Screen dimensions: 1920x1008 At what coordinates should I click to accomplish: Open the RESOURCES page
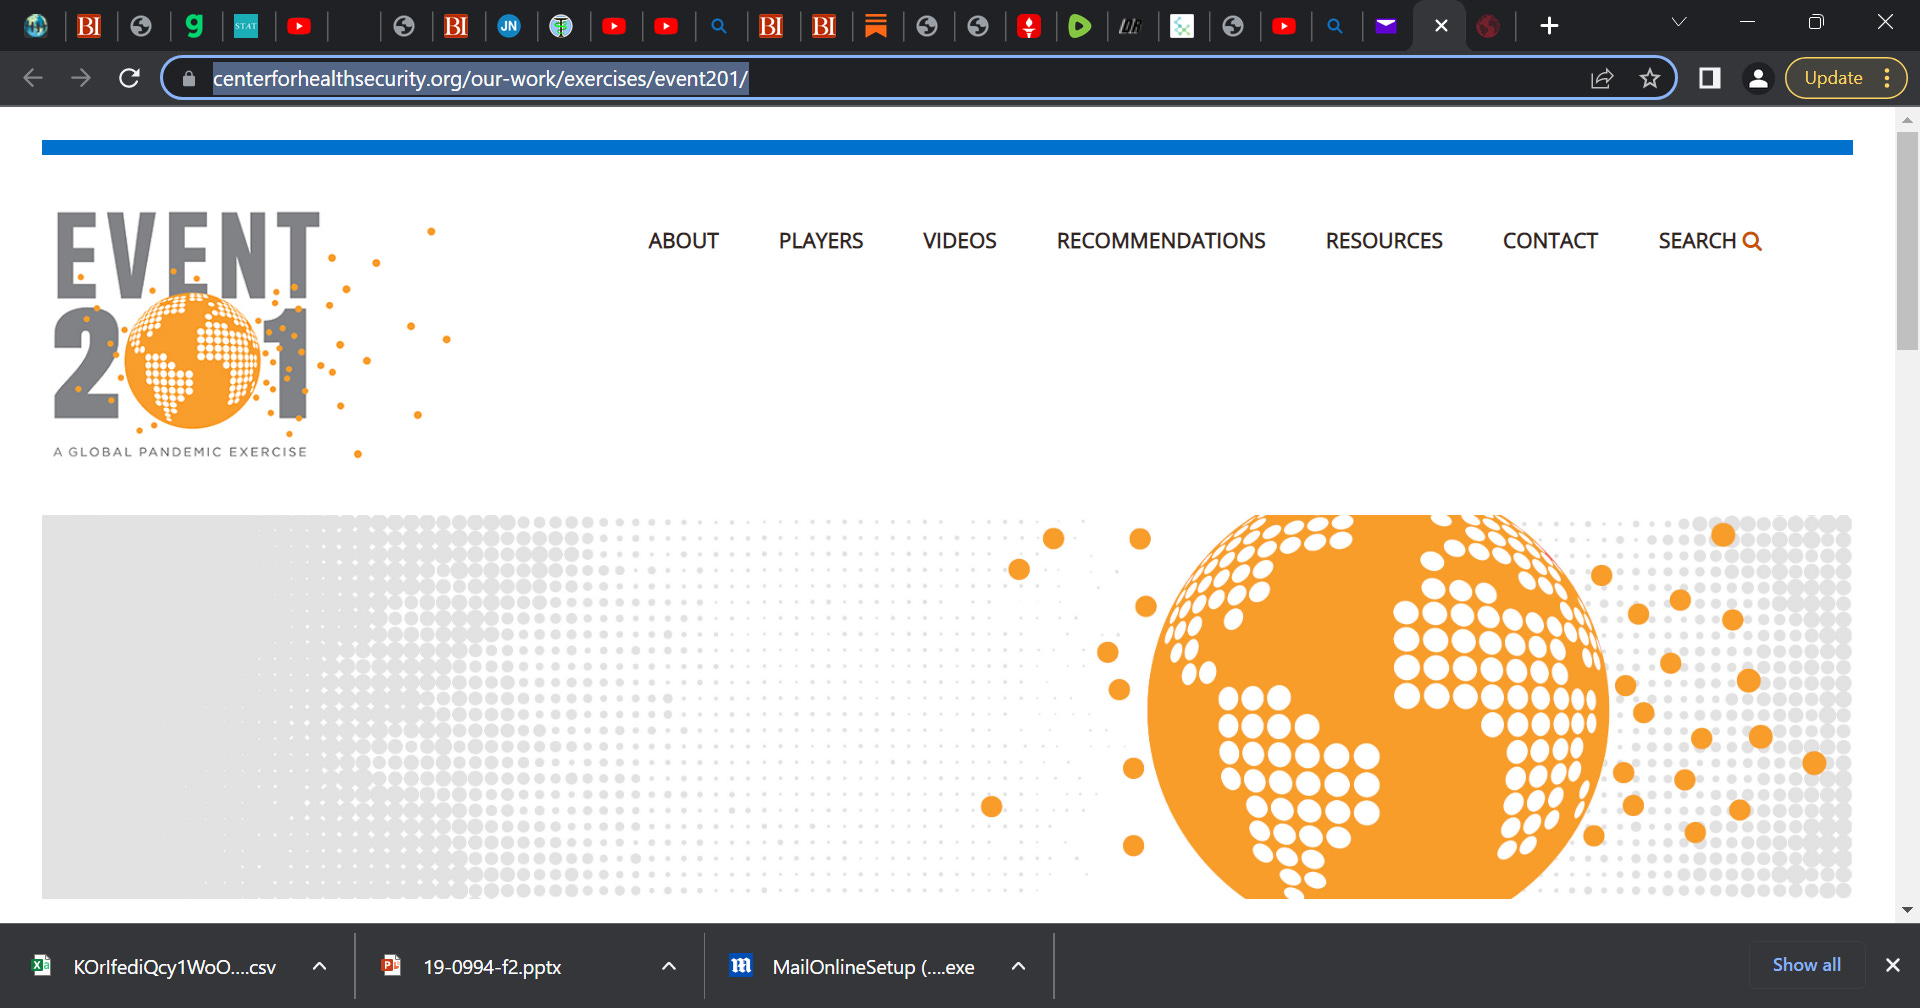[x=1384, y=241]
